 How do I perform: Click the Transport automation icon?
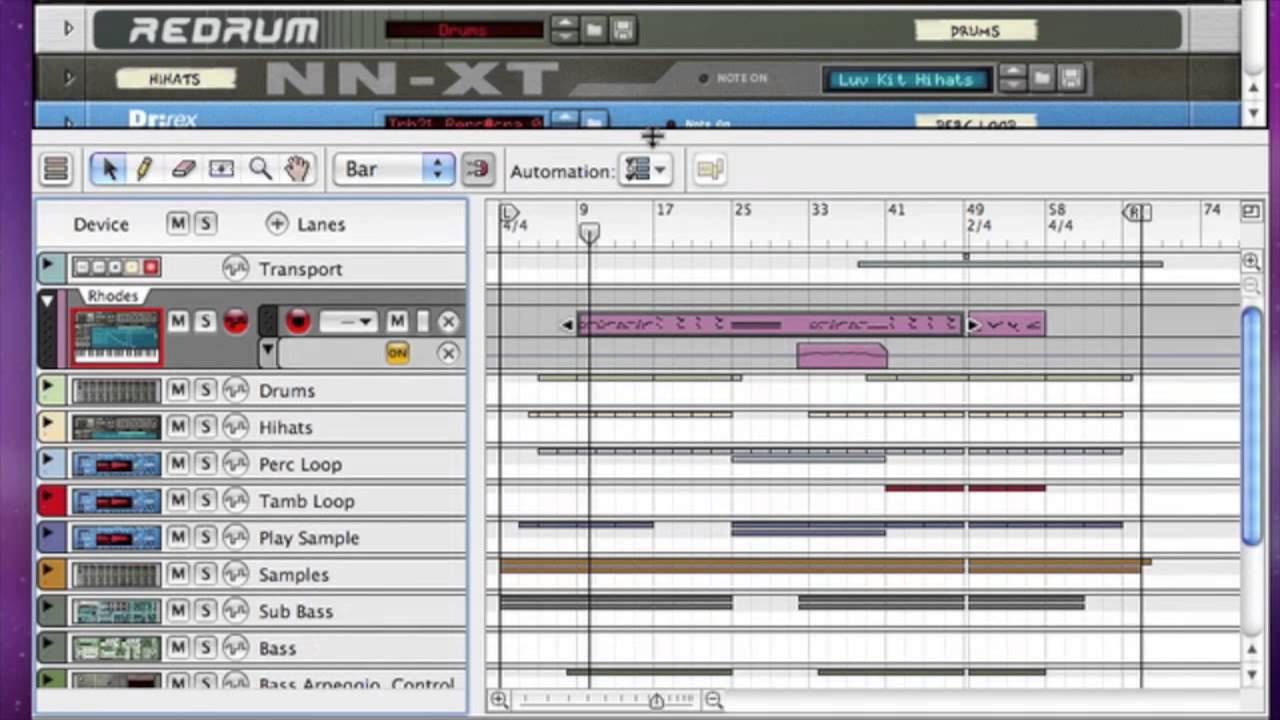coord(234,268)
